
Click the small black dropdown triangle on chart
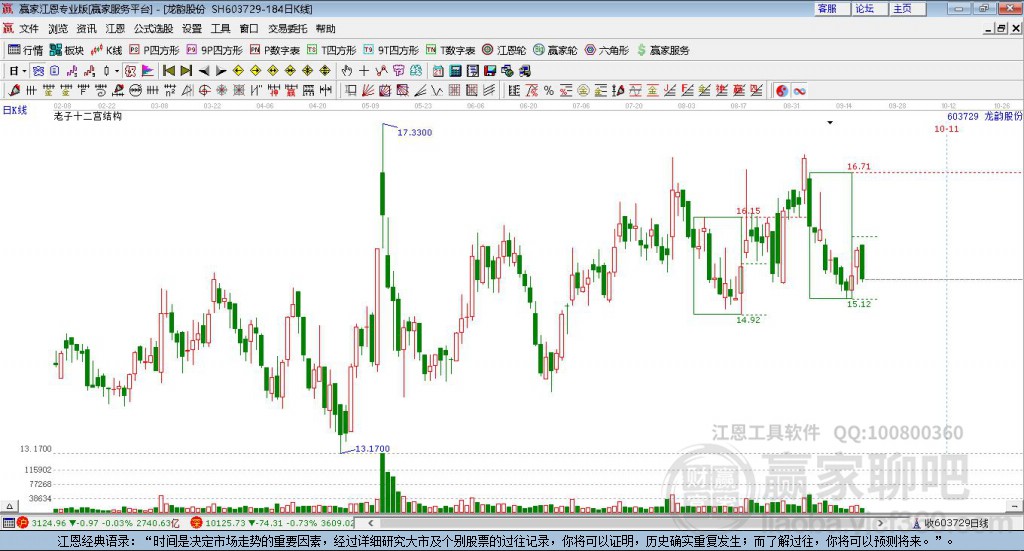(830, 123)
